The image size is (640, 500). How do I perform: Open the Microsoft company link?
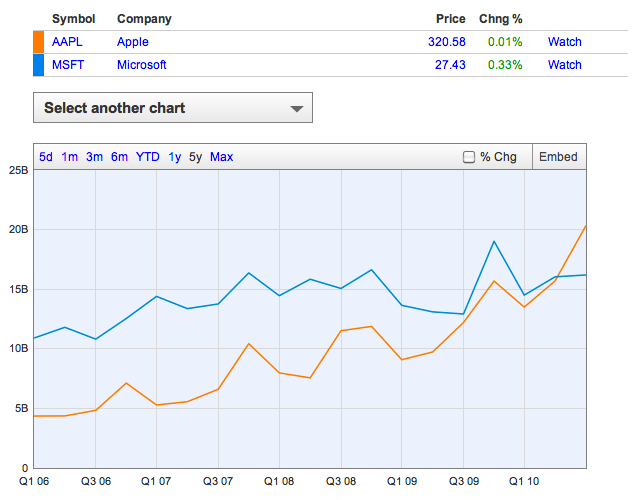142,64
